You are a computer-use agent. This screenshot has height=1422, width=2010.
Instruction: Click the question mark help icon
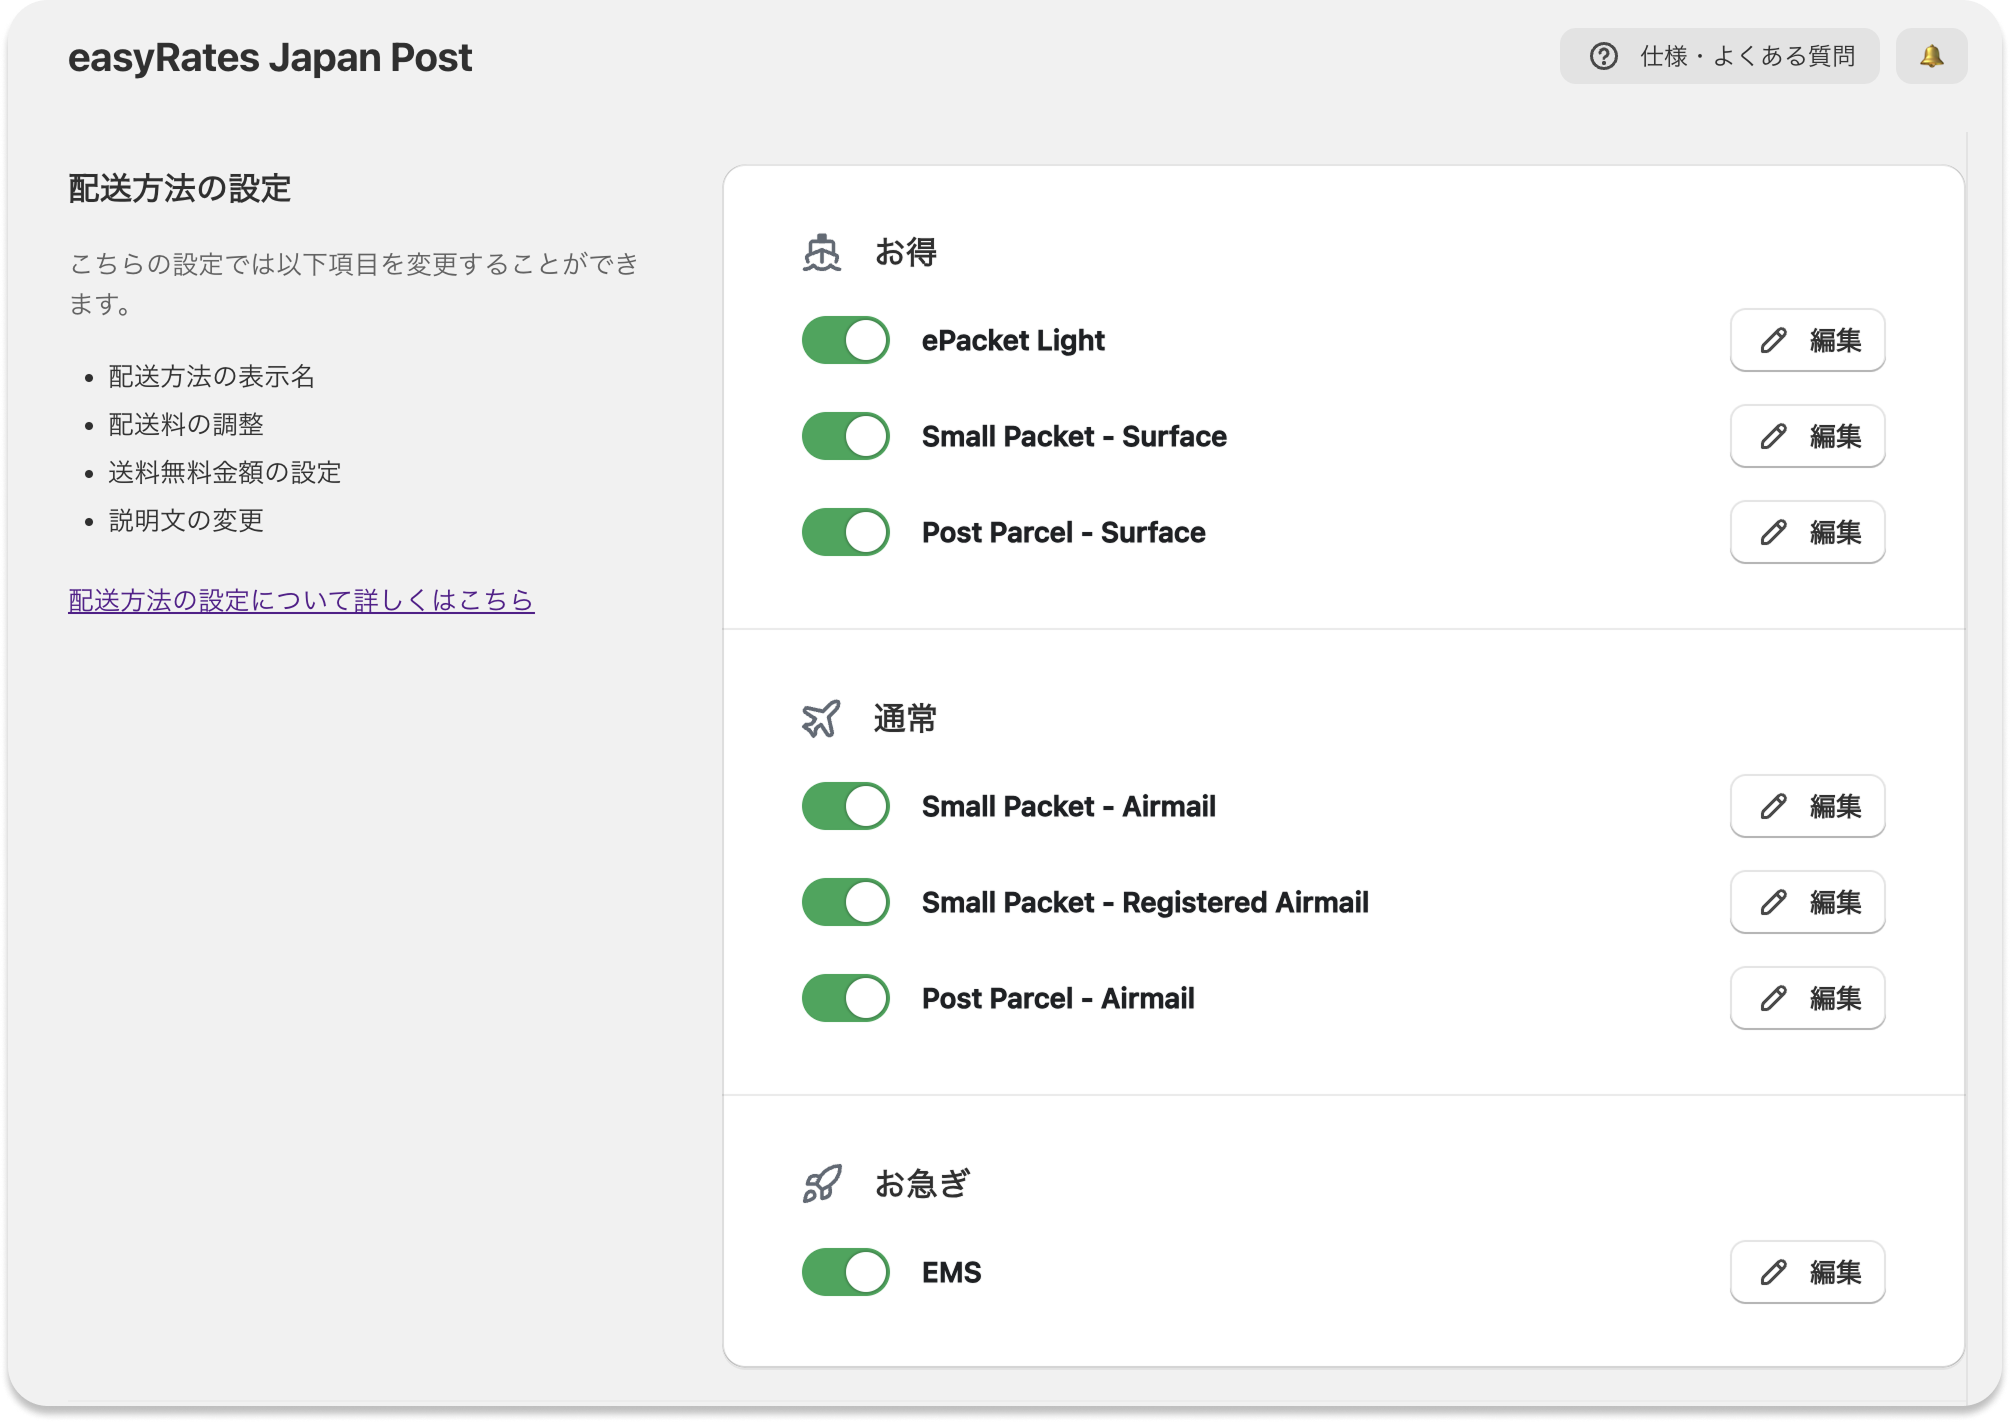tap(1604, 56)
